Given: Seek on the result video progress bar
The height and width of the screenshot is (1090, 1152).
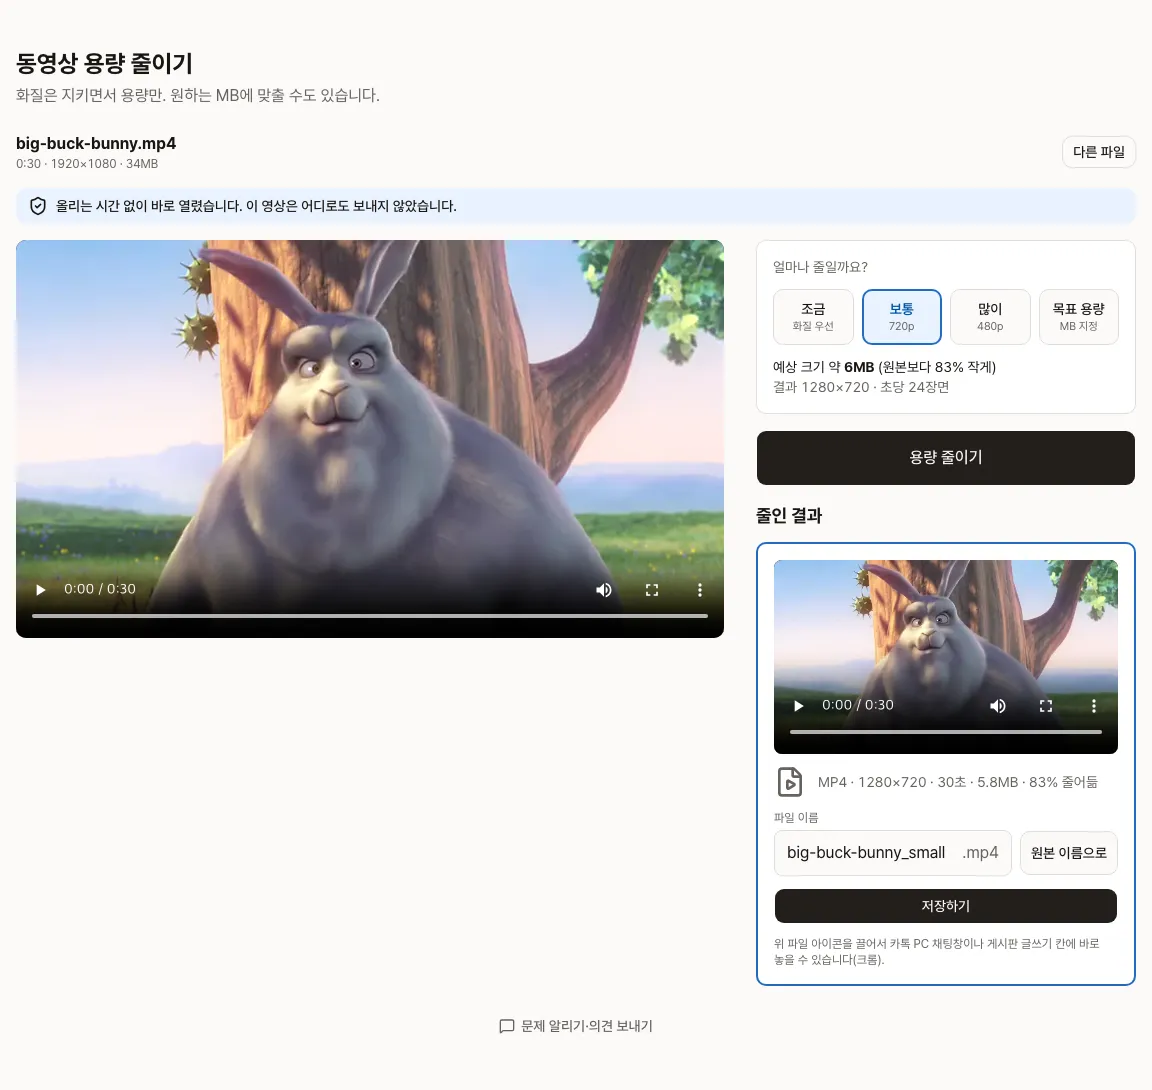Looking at the screenshot, I should 946,732.
